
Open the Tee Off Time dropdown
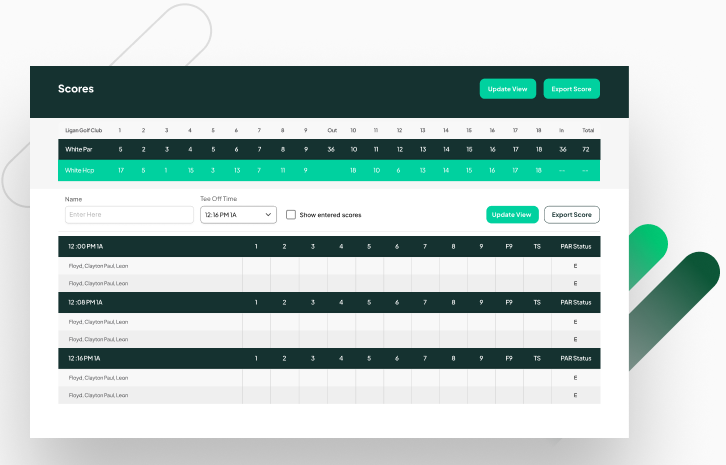click(x=238, y=215)
